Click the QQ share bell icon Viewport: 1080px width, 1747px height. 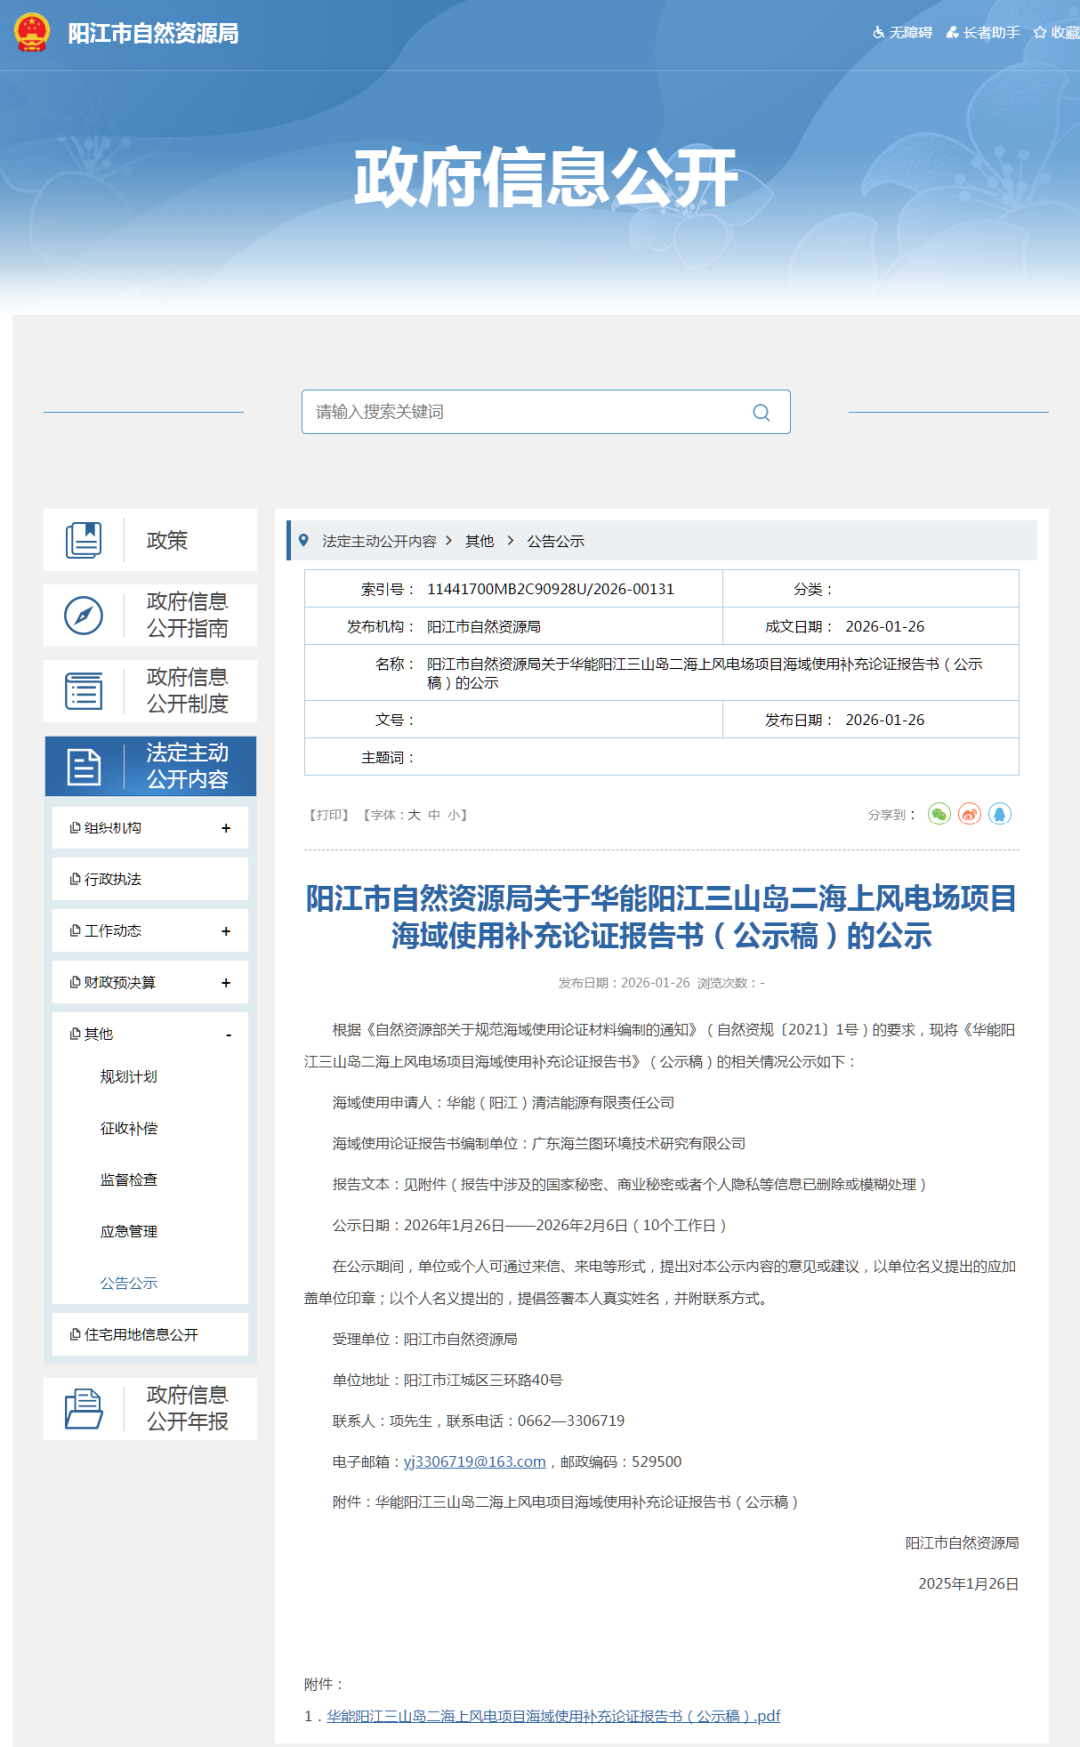click(999, 814)
